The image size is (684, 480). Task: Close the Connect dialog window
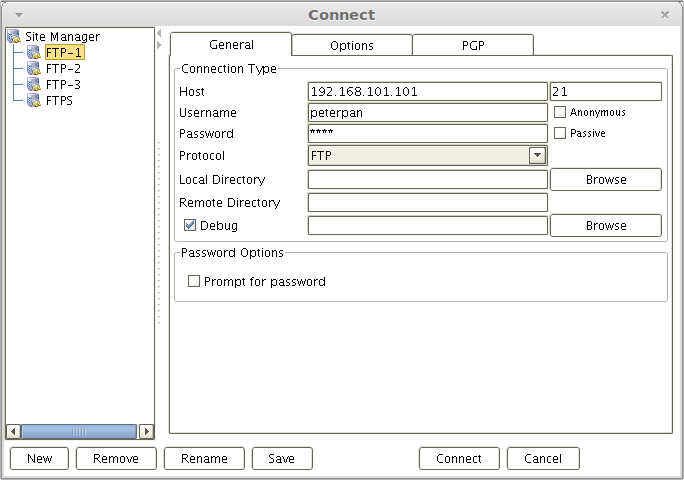point(665,15)
